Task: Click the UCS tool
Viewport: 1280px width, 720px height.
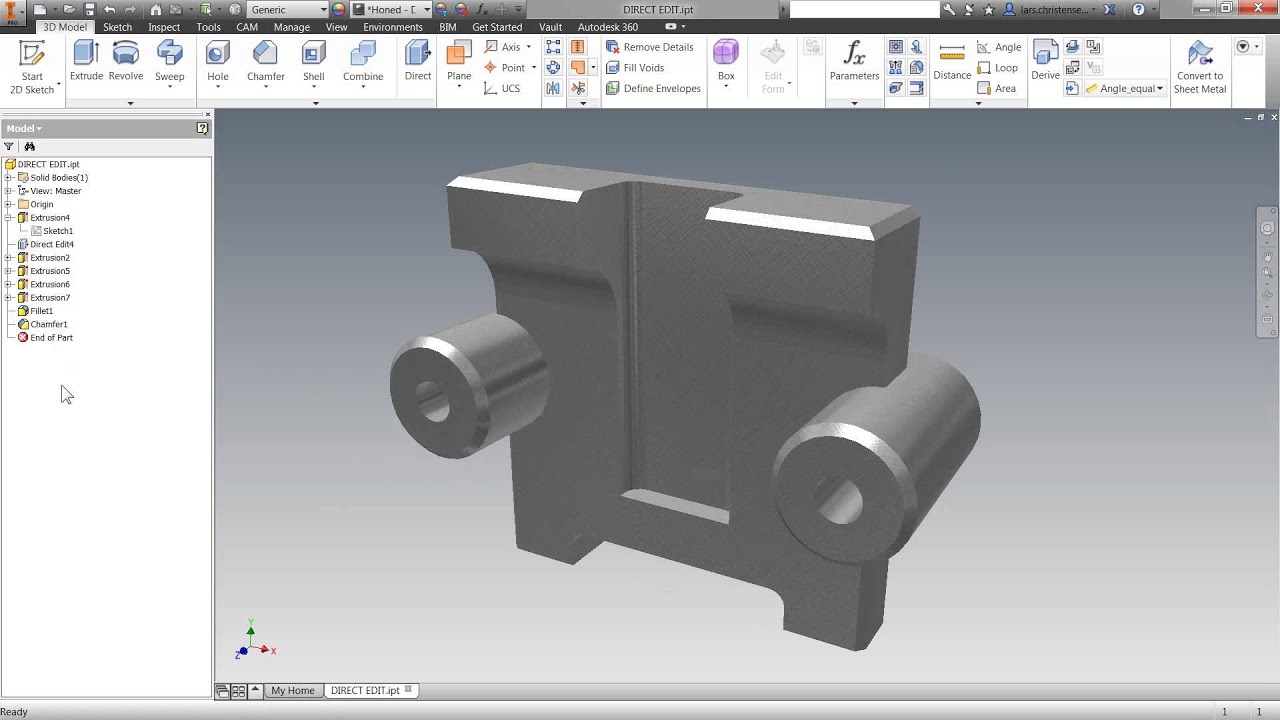Action: [502, 88]
